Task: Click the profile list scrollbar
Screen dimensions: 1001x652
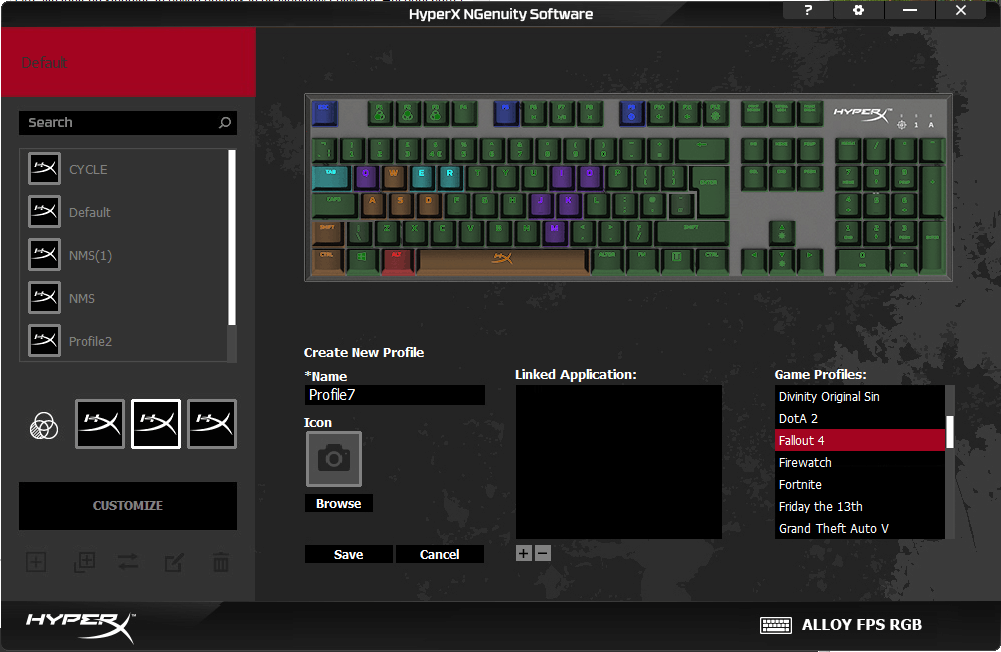Action: (x=232, y=238)
